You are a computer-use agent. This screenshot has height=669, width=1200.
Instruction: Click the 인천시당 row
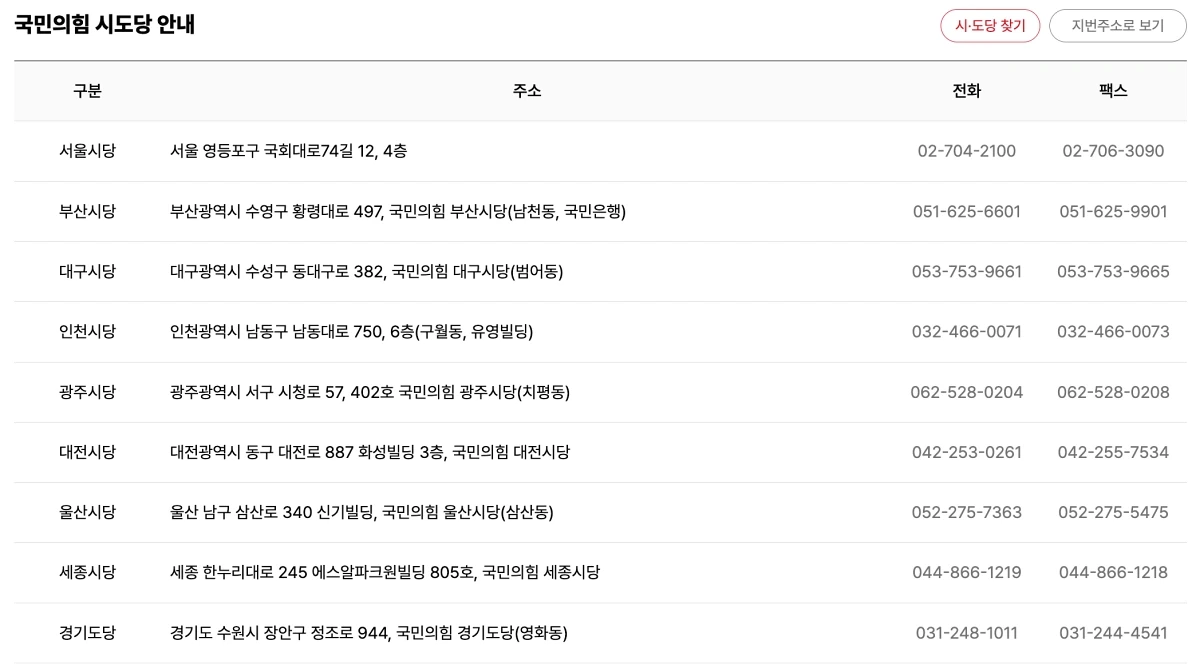[88, 331]
